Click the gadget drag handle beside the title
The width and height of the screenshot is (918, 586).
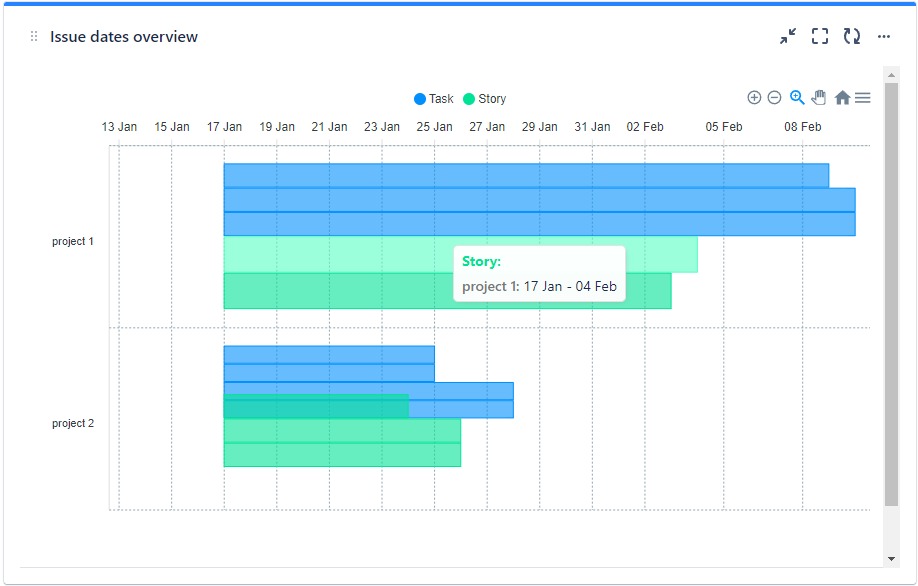click(34, 37)
